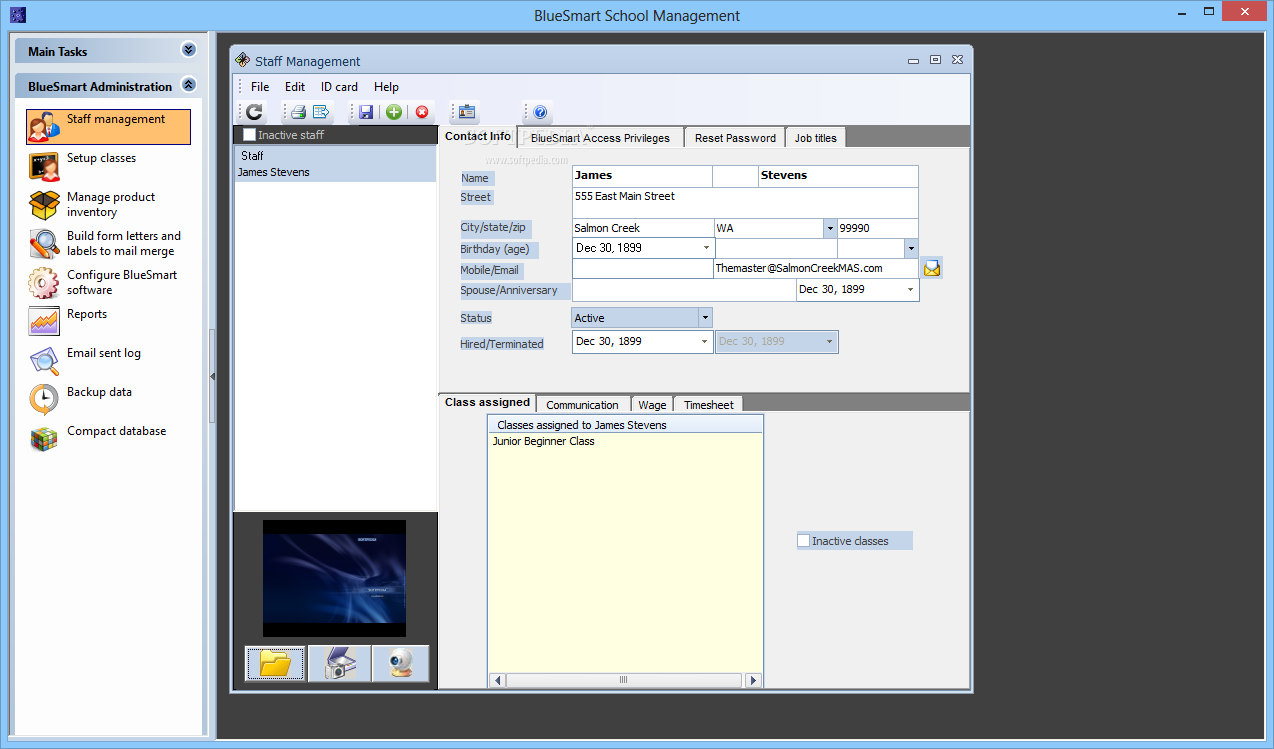Screen dimensions: 1274x749
Task: Click the staff photo thumbnail
Action: (334, 578)
